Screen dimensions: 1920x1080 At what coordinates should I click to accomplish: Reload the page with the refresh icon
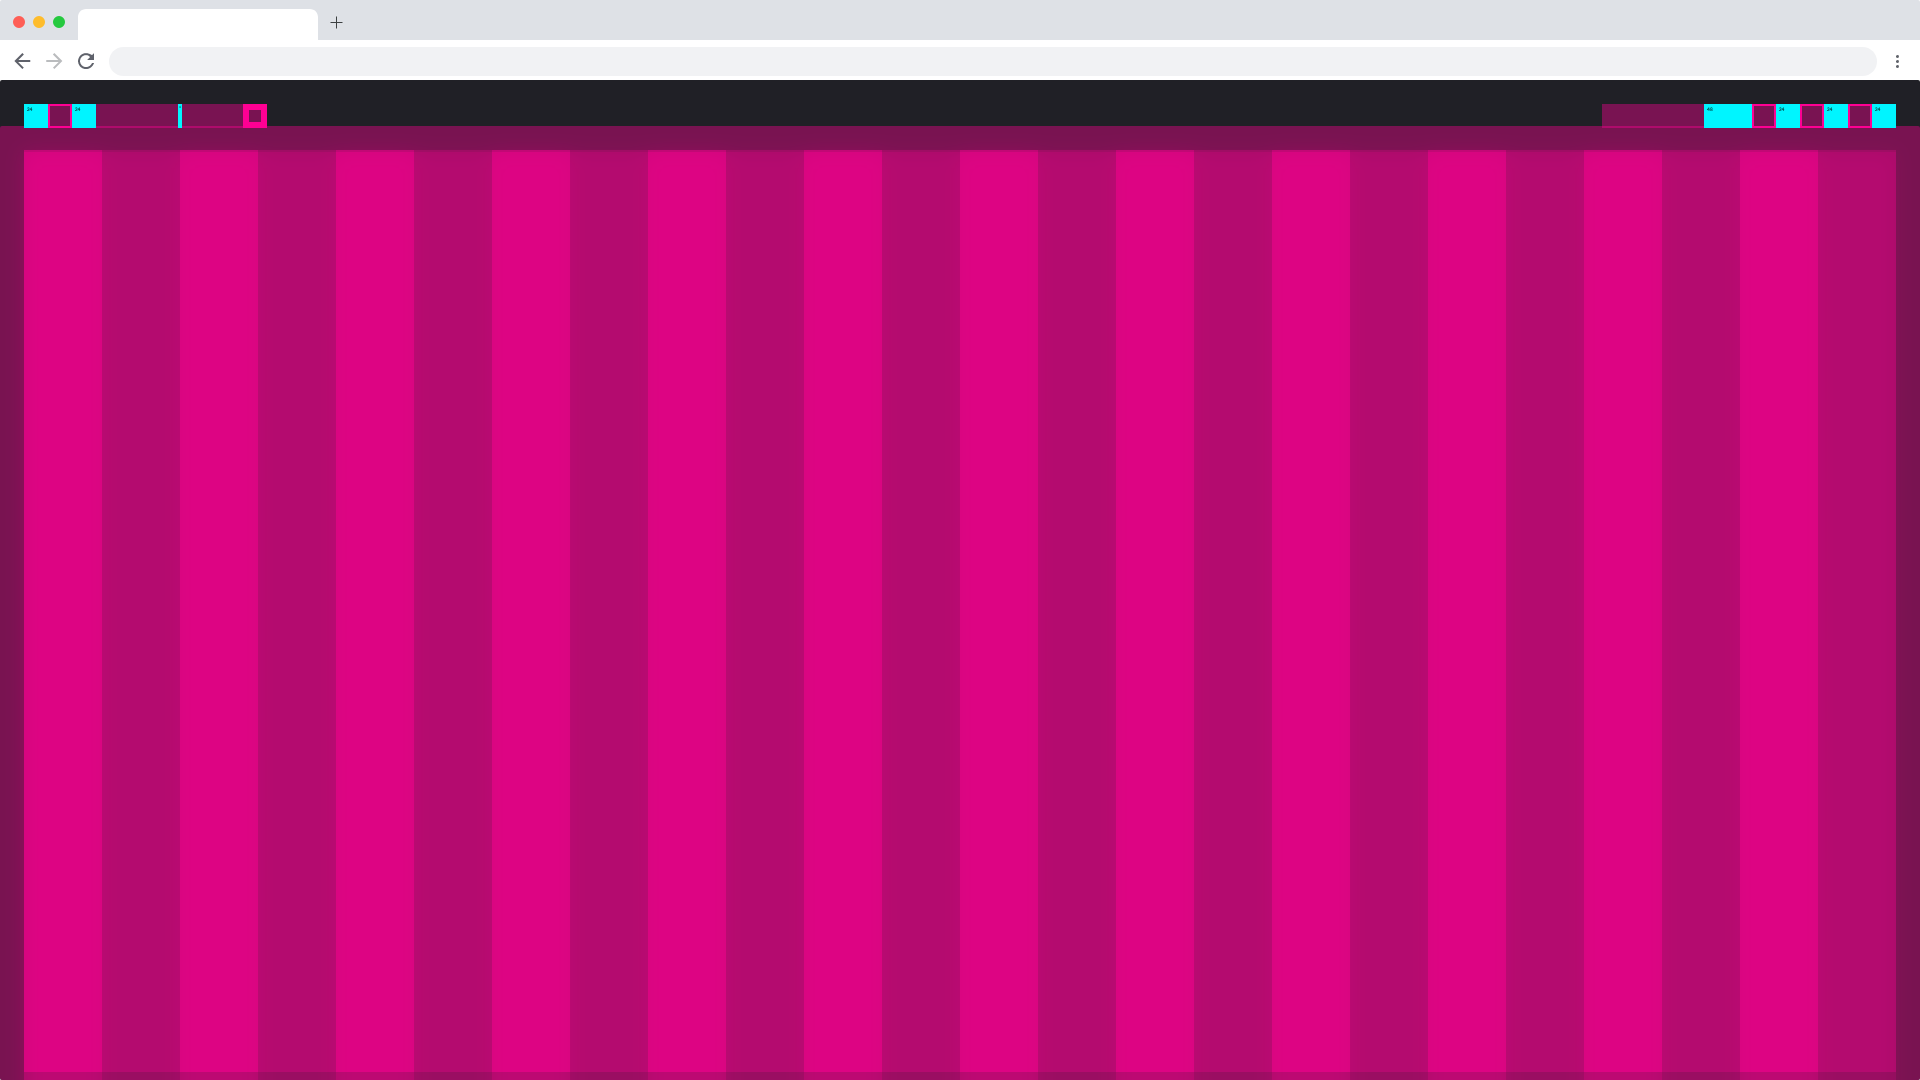tap(86, 61)
